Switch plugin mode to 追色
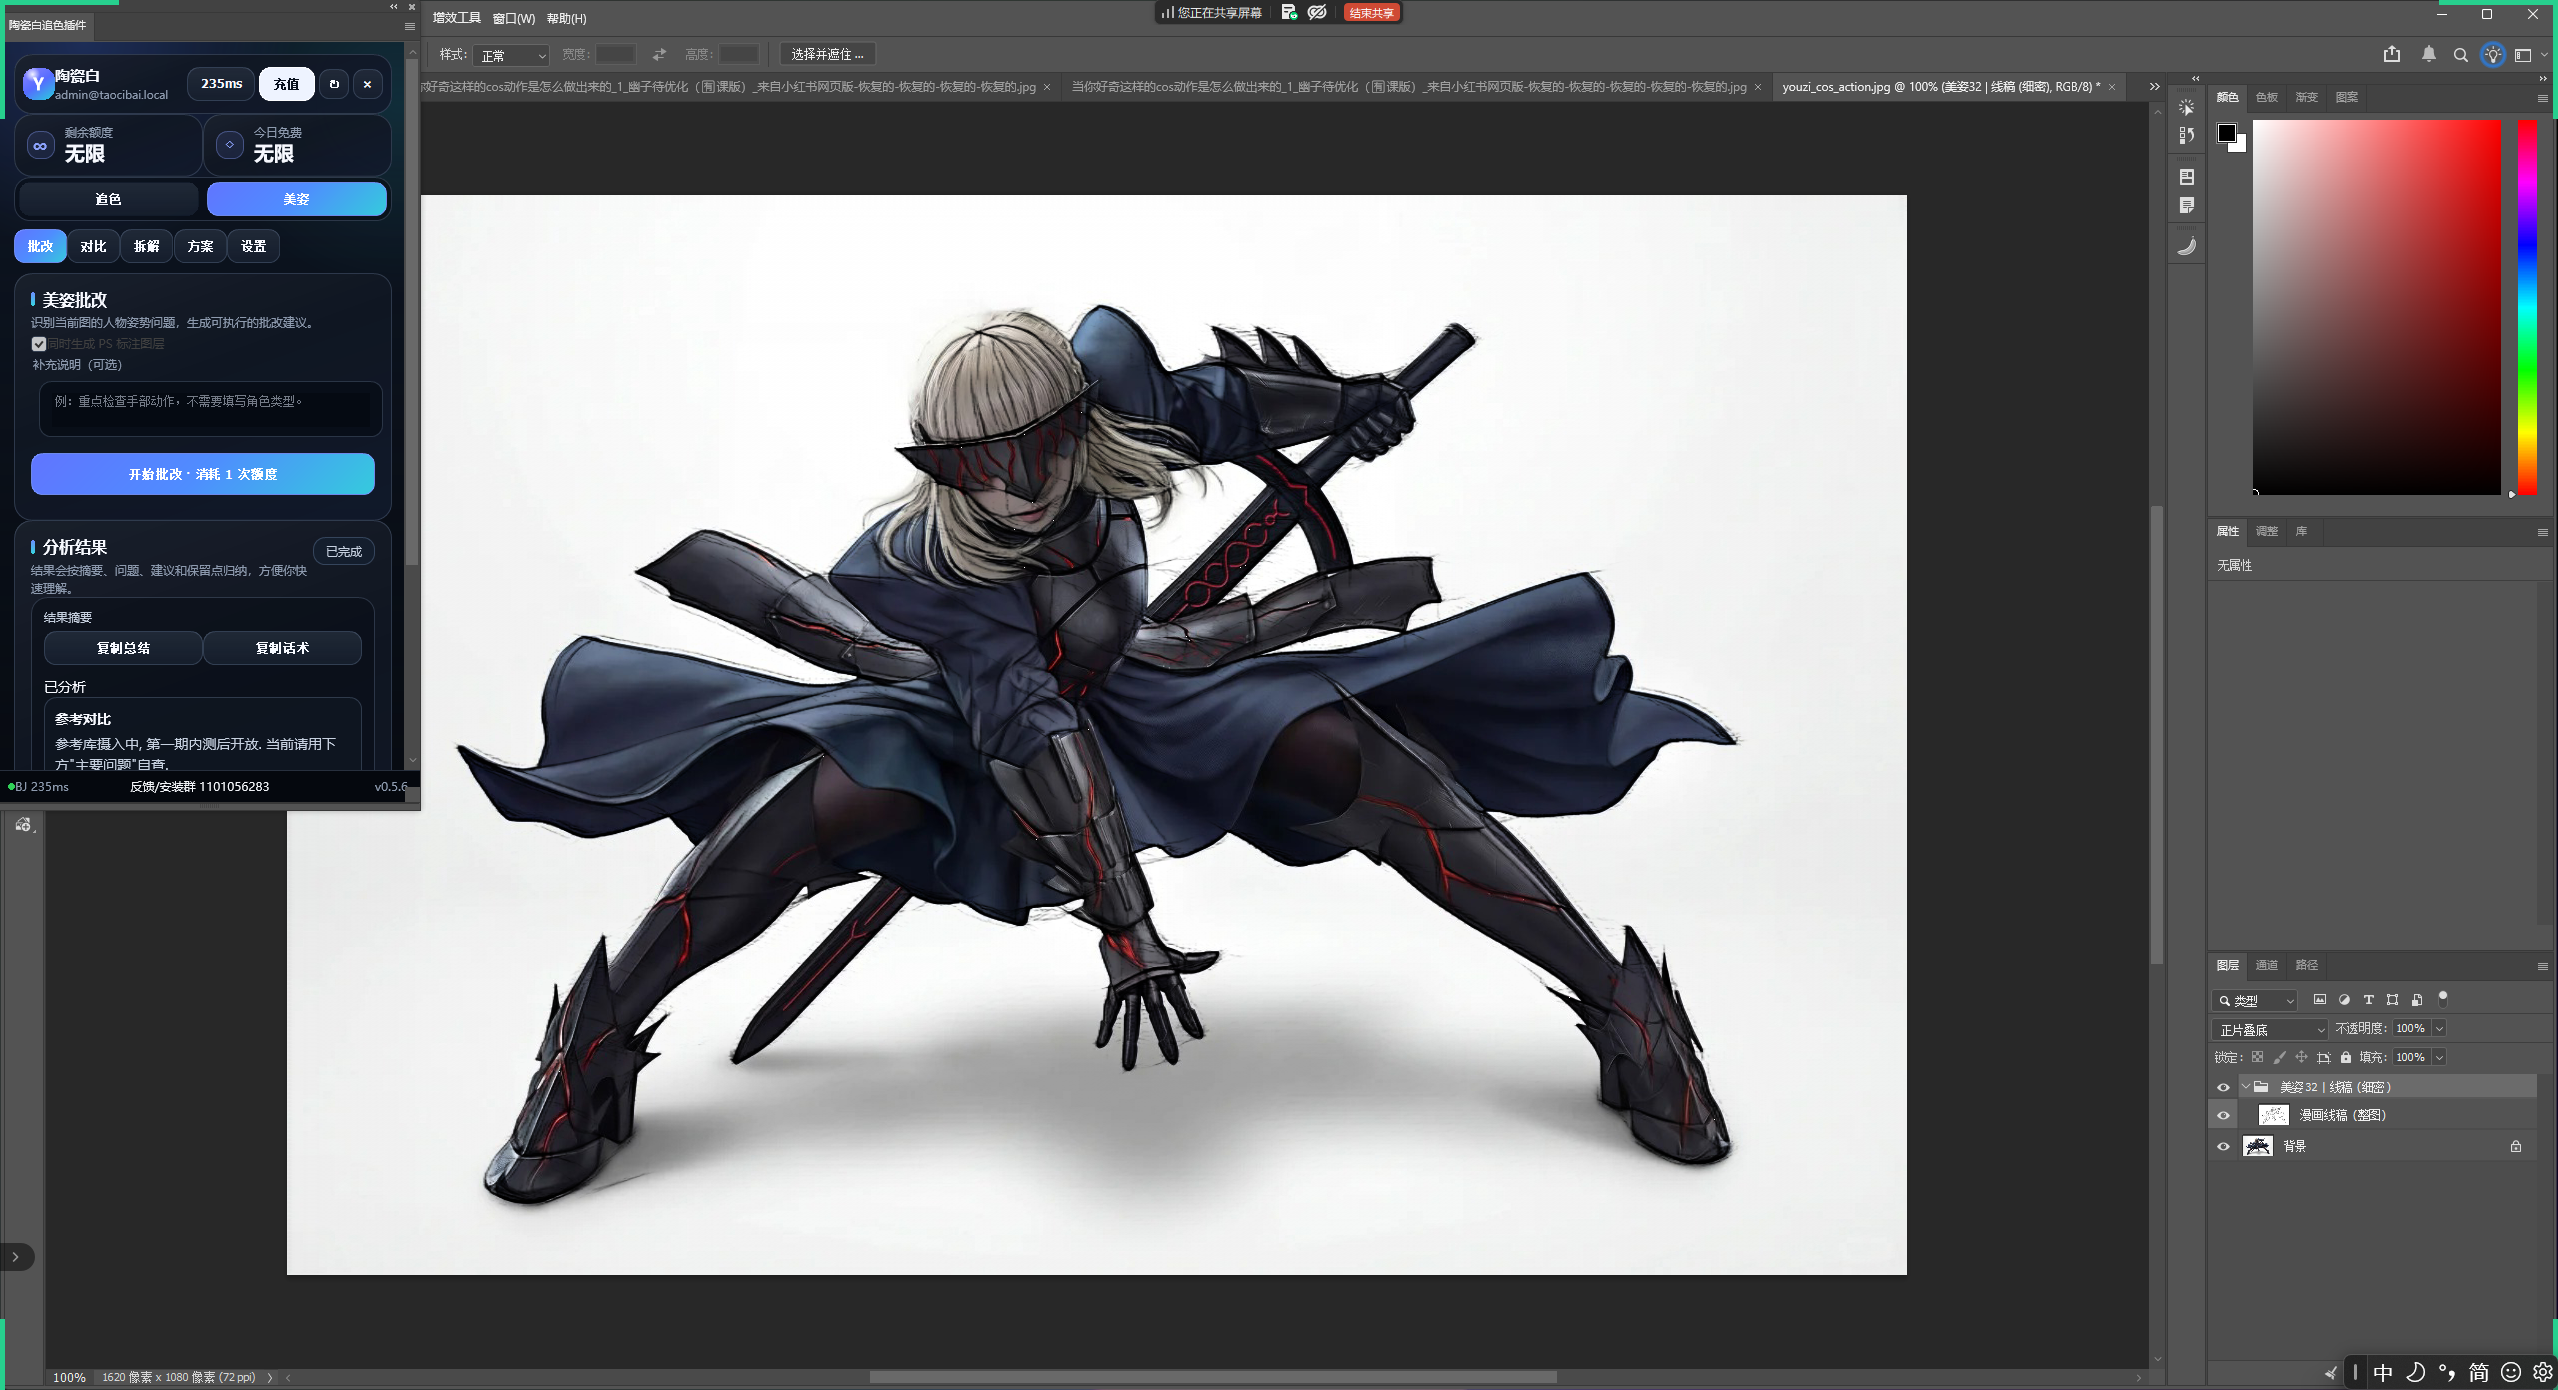 point(108,199)
